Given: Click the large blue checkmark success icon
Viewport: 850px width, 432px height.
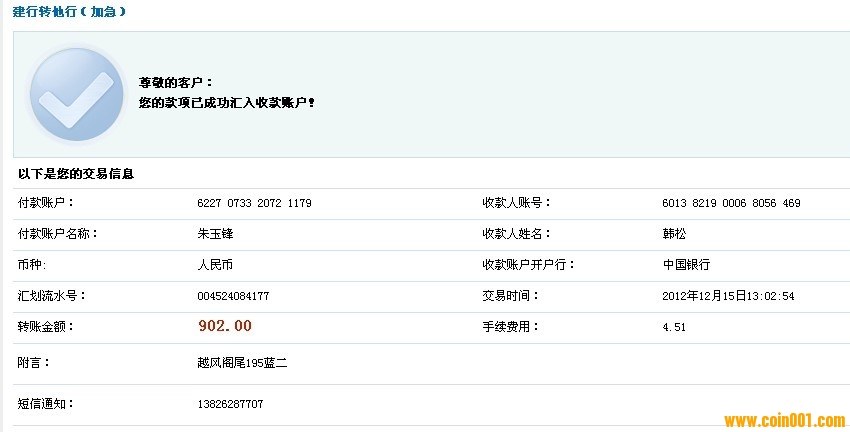Looking at the screenshot, I should [x=76, y=95].
